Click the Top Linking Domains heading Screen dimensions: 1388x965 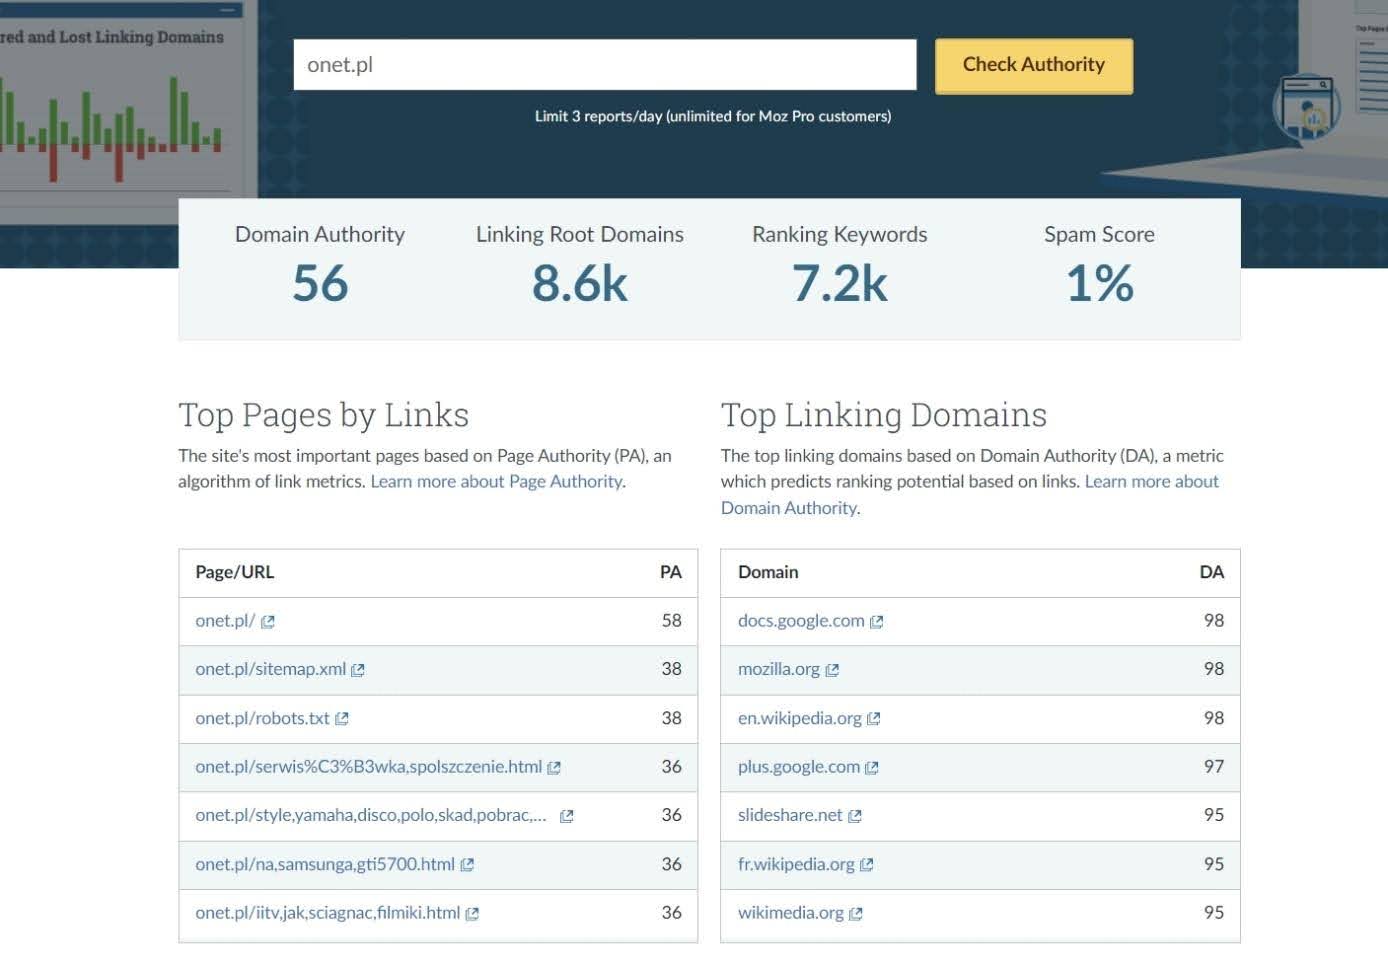click(x=884, y=415)
